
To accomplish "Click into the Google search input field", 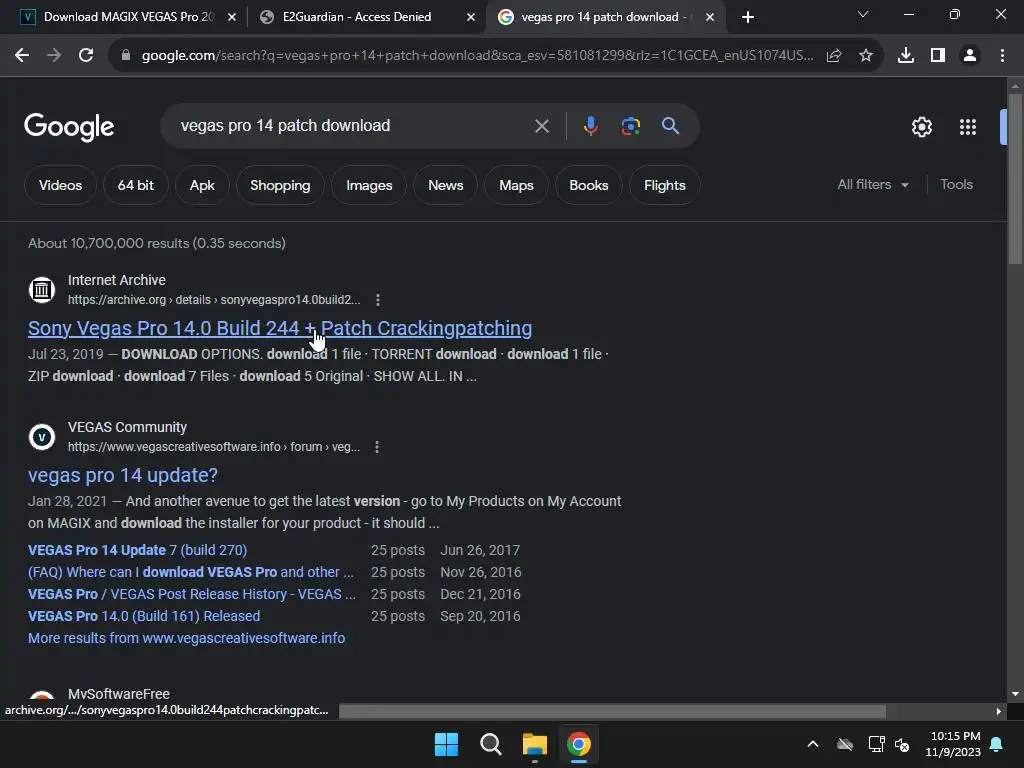I will point(353,126).
